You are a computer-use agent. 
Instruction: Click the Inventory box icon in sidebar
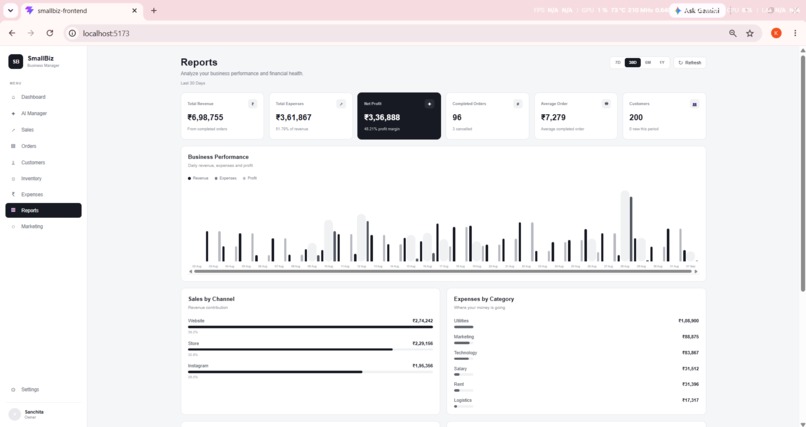[x=13, y=179]
